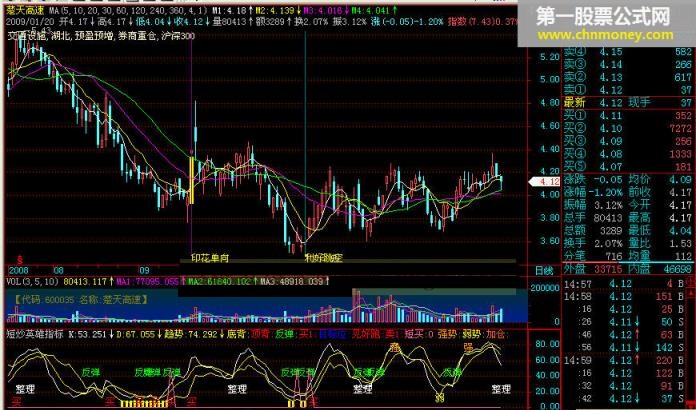Image resolution: width=696 pixels, height=410 pixels.
Task: Click the K:53.251 indicator value
Action: [91, 334]
